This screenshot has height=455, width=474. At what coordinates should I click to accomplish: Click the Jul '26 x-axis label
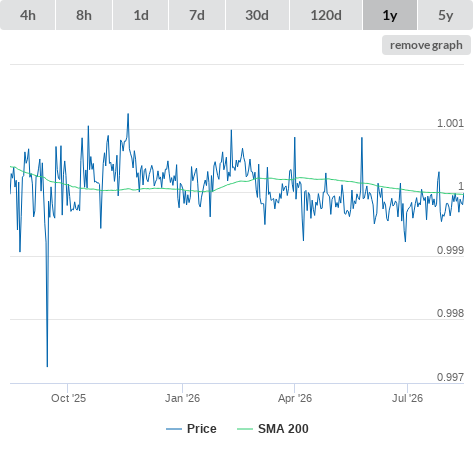[x=407, y=398]
